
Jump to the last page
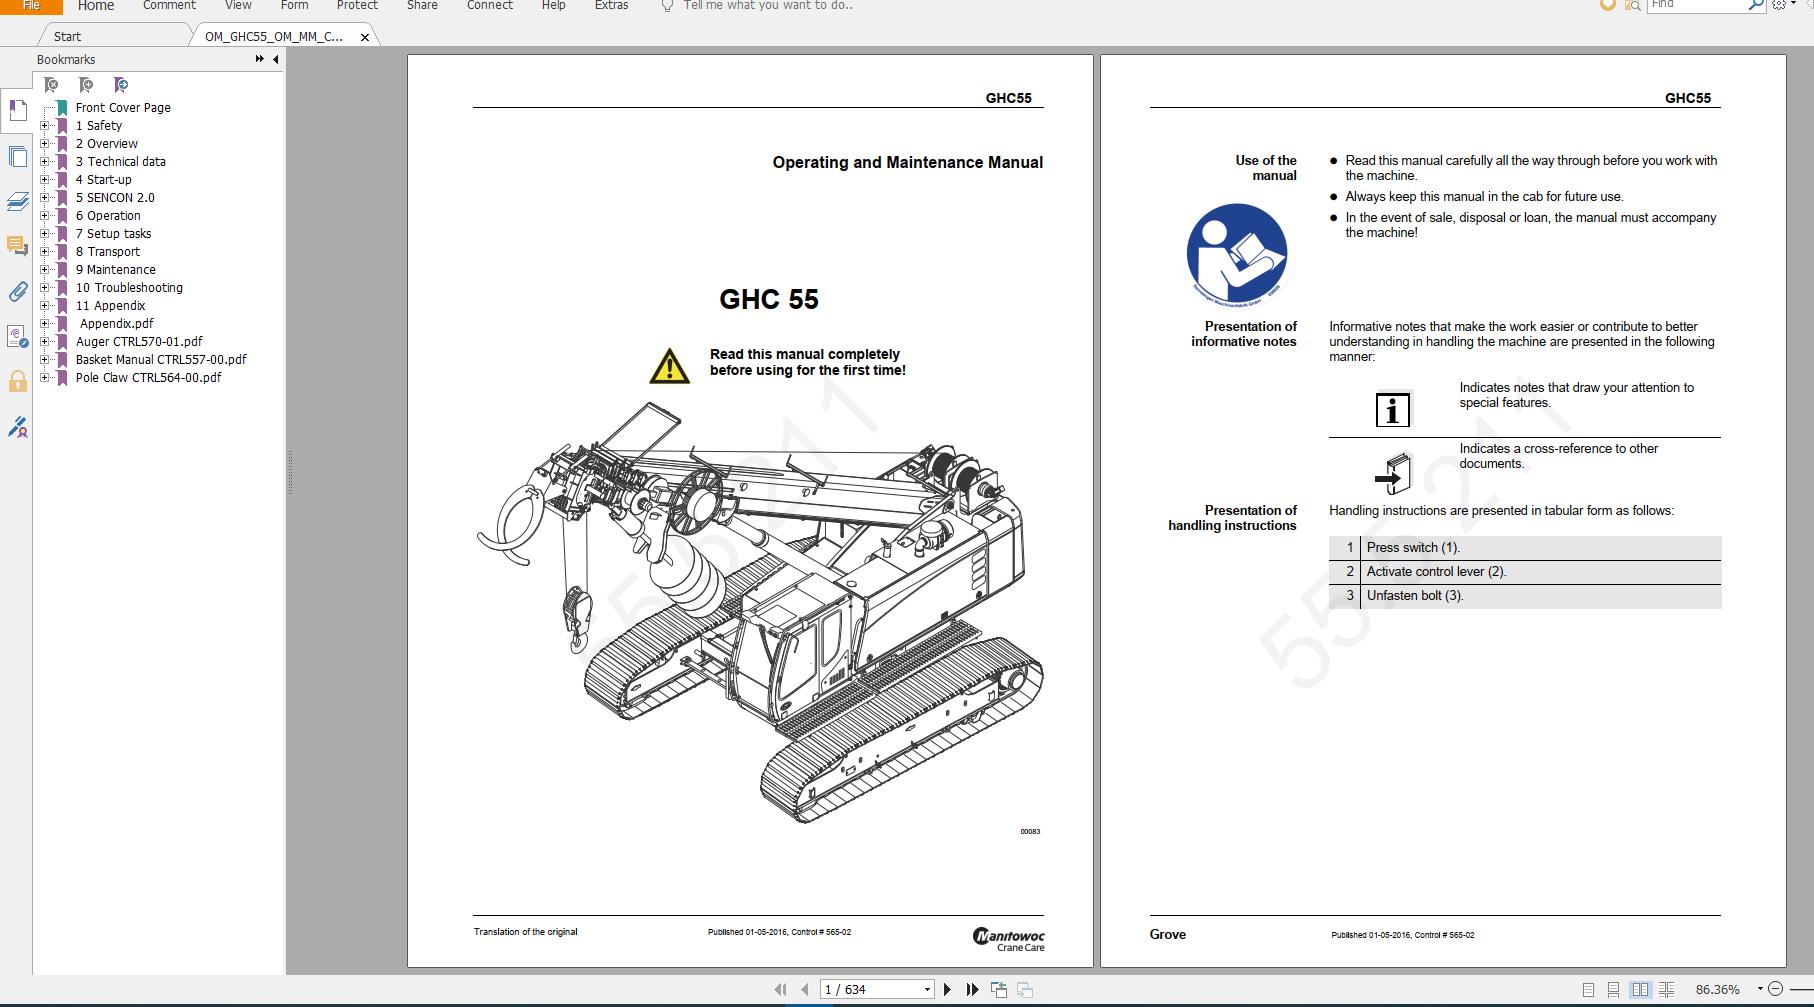point(972,989)
